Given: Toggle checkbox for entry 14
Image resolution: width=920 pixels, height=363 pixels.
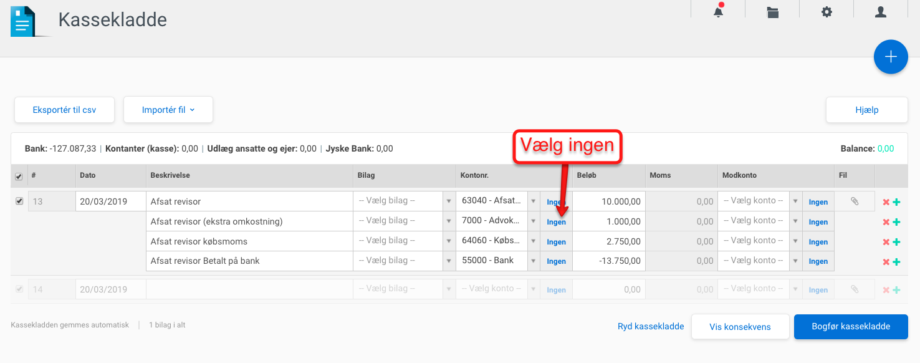Looking at the screenshot, I should [x=19, y=289].
